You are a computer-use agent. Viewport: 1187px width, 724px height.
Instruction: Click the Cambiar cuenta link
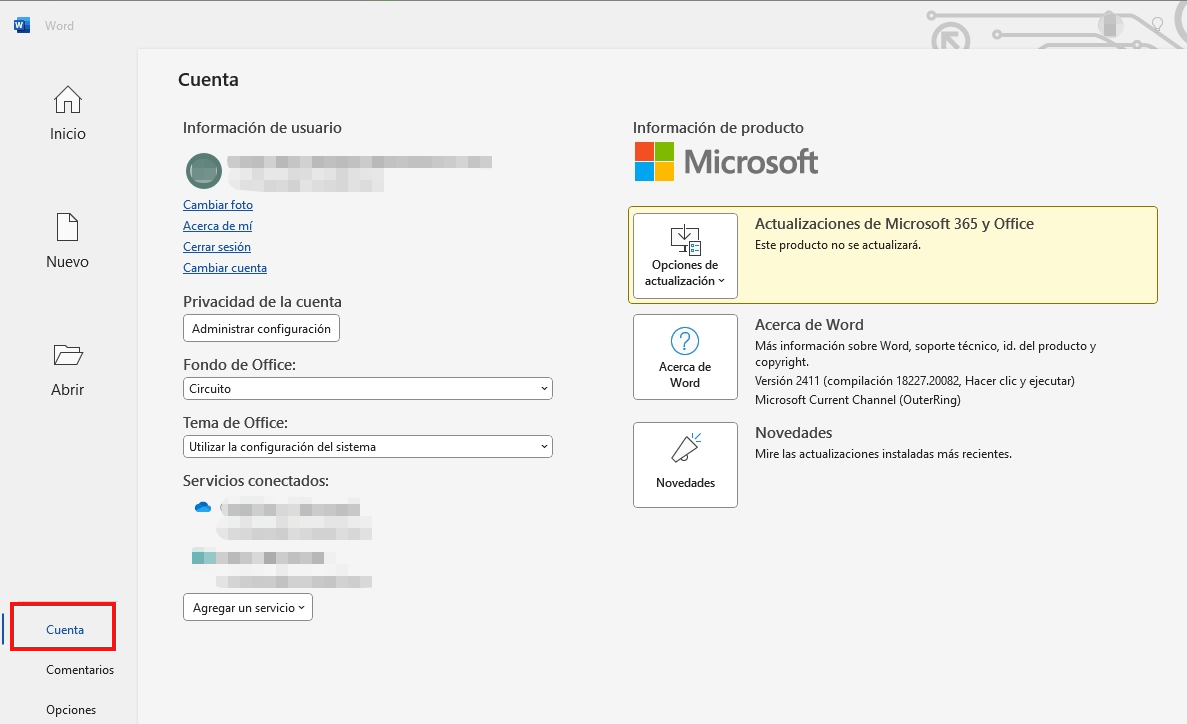tap(225, 268)
